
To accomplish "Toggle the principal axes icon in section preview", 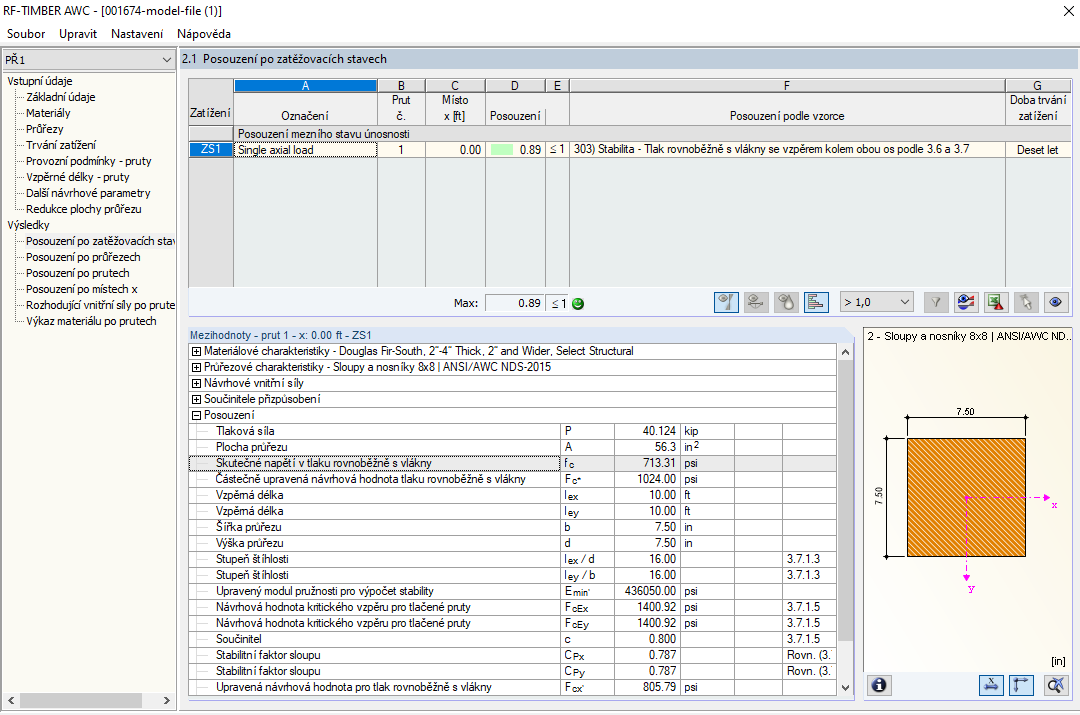I will click(1021, 685).
